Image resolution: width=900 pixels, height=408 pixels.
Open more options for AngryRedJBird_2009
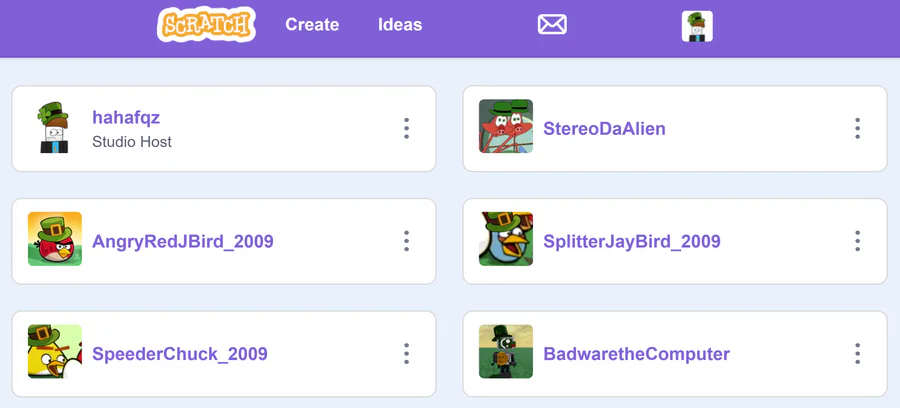[406, 241]
